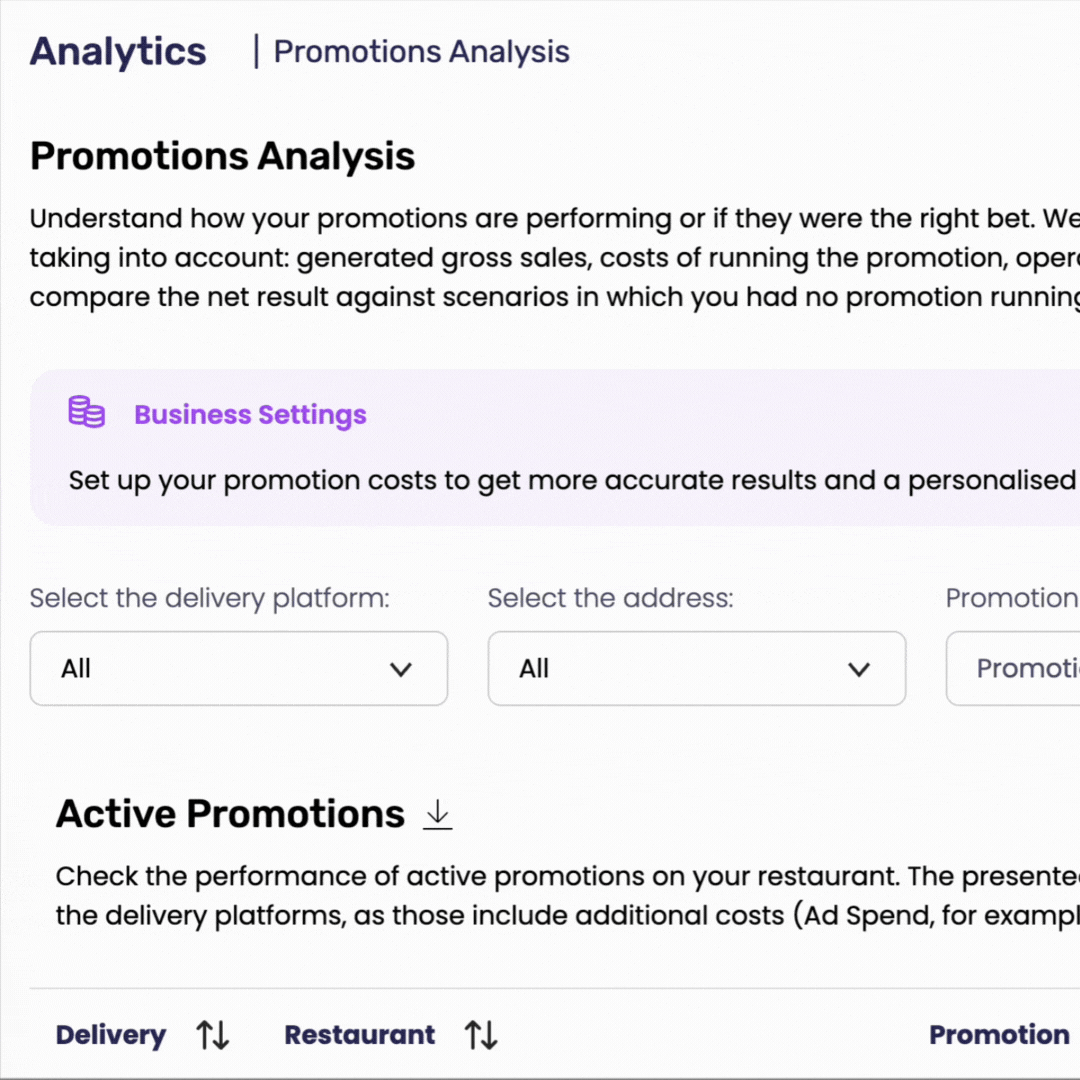Click the 'Set up your promotion costs' banner text
Image resolution: width=1080 pixels, height=1080 pixels.
point(572,480)
